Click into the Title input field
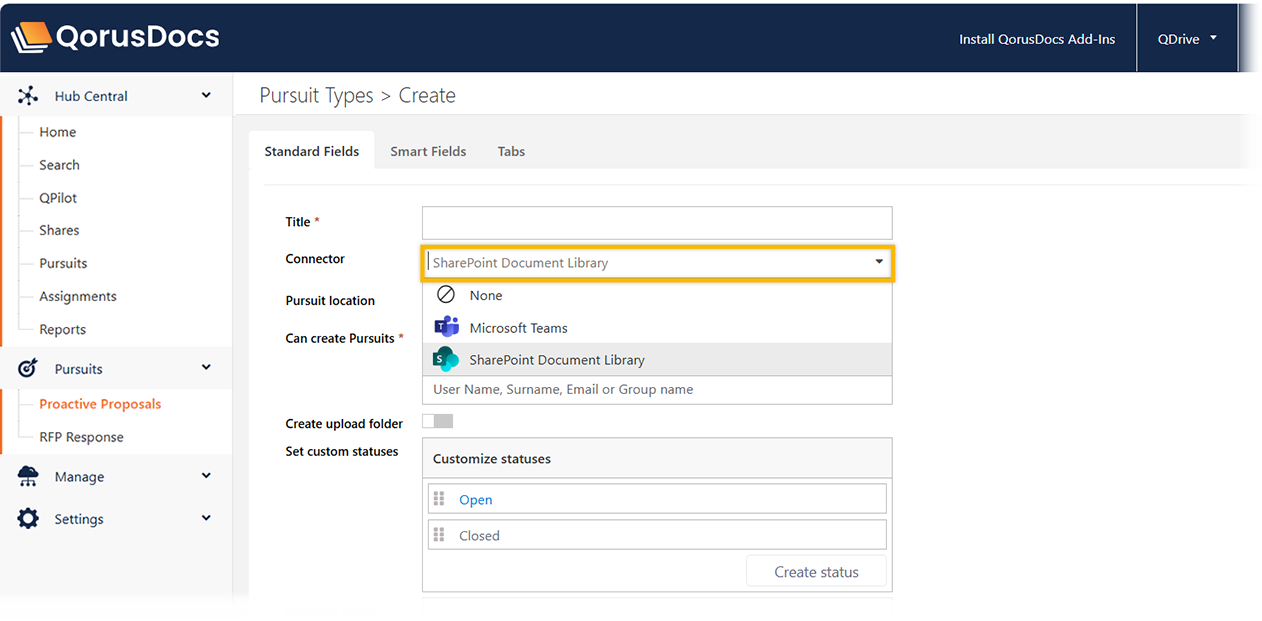 [656, 223]
